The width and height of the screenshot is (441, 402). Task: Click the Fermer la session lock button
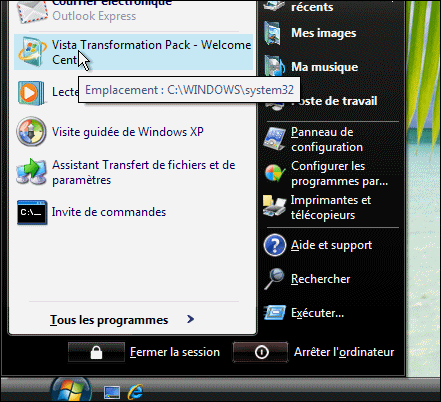96,352
